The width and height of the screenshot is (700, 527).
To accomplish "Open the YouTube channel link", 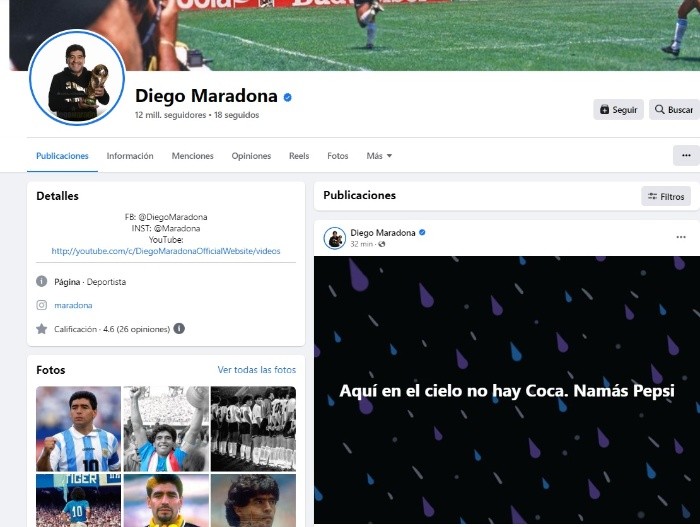I will 166,251.
